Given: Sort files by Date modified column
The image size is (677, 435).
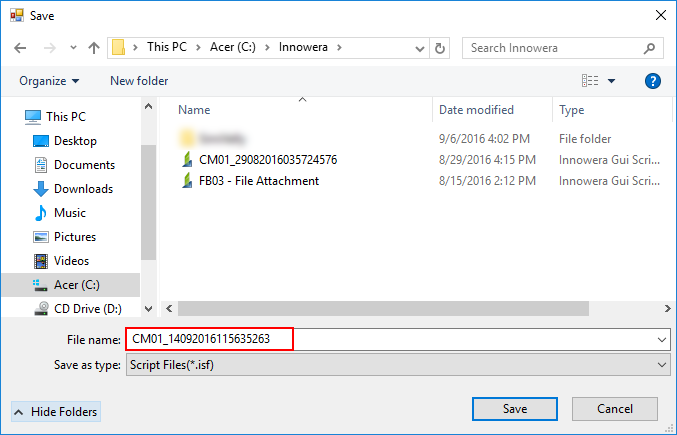Looking at the screenshot, I should 476,110.
